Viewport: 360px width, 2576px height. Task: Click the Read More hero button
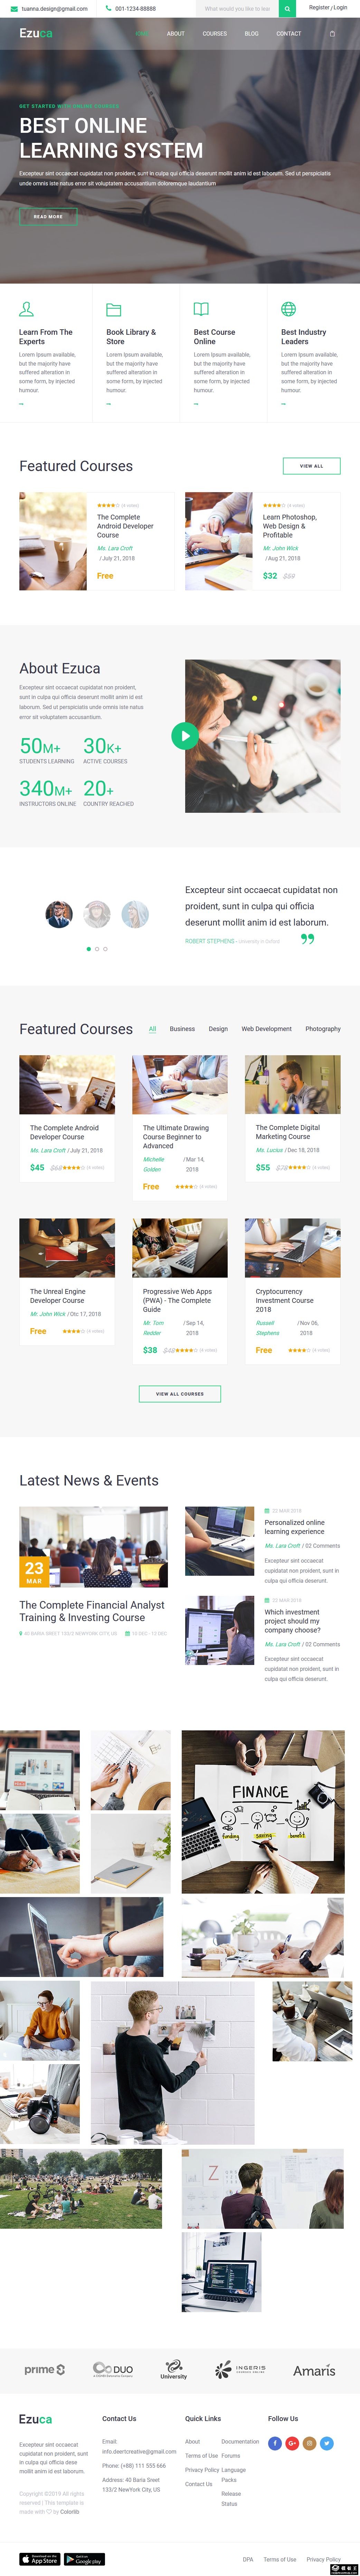pos(48,216)
